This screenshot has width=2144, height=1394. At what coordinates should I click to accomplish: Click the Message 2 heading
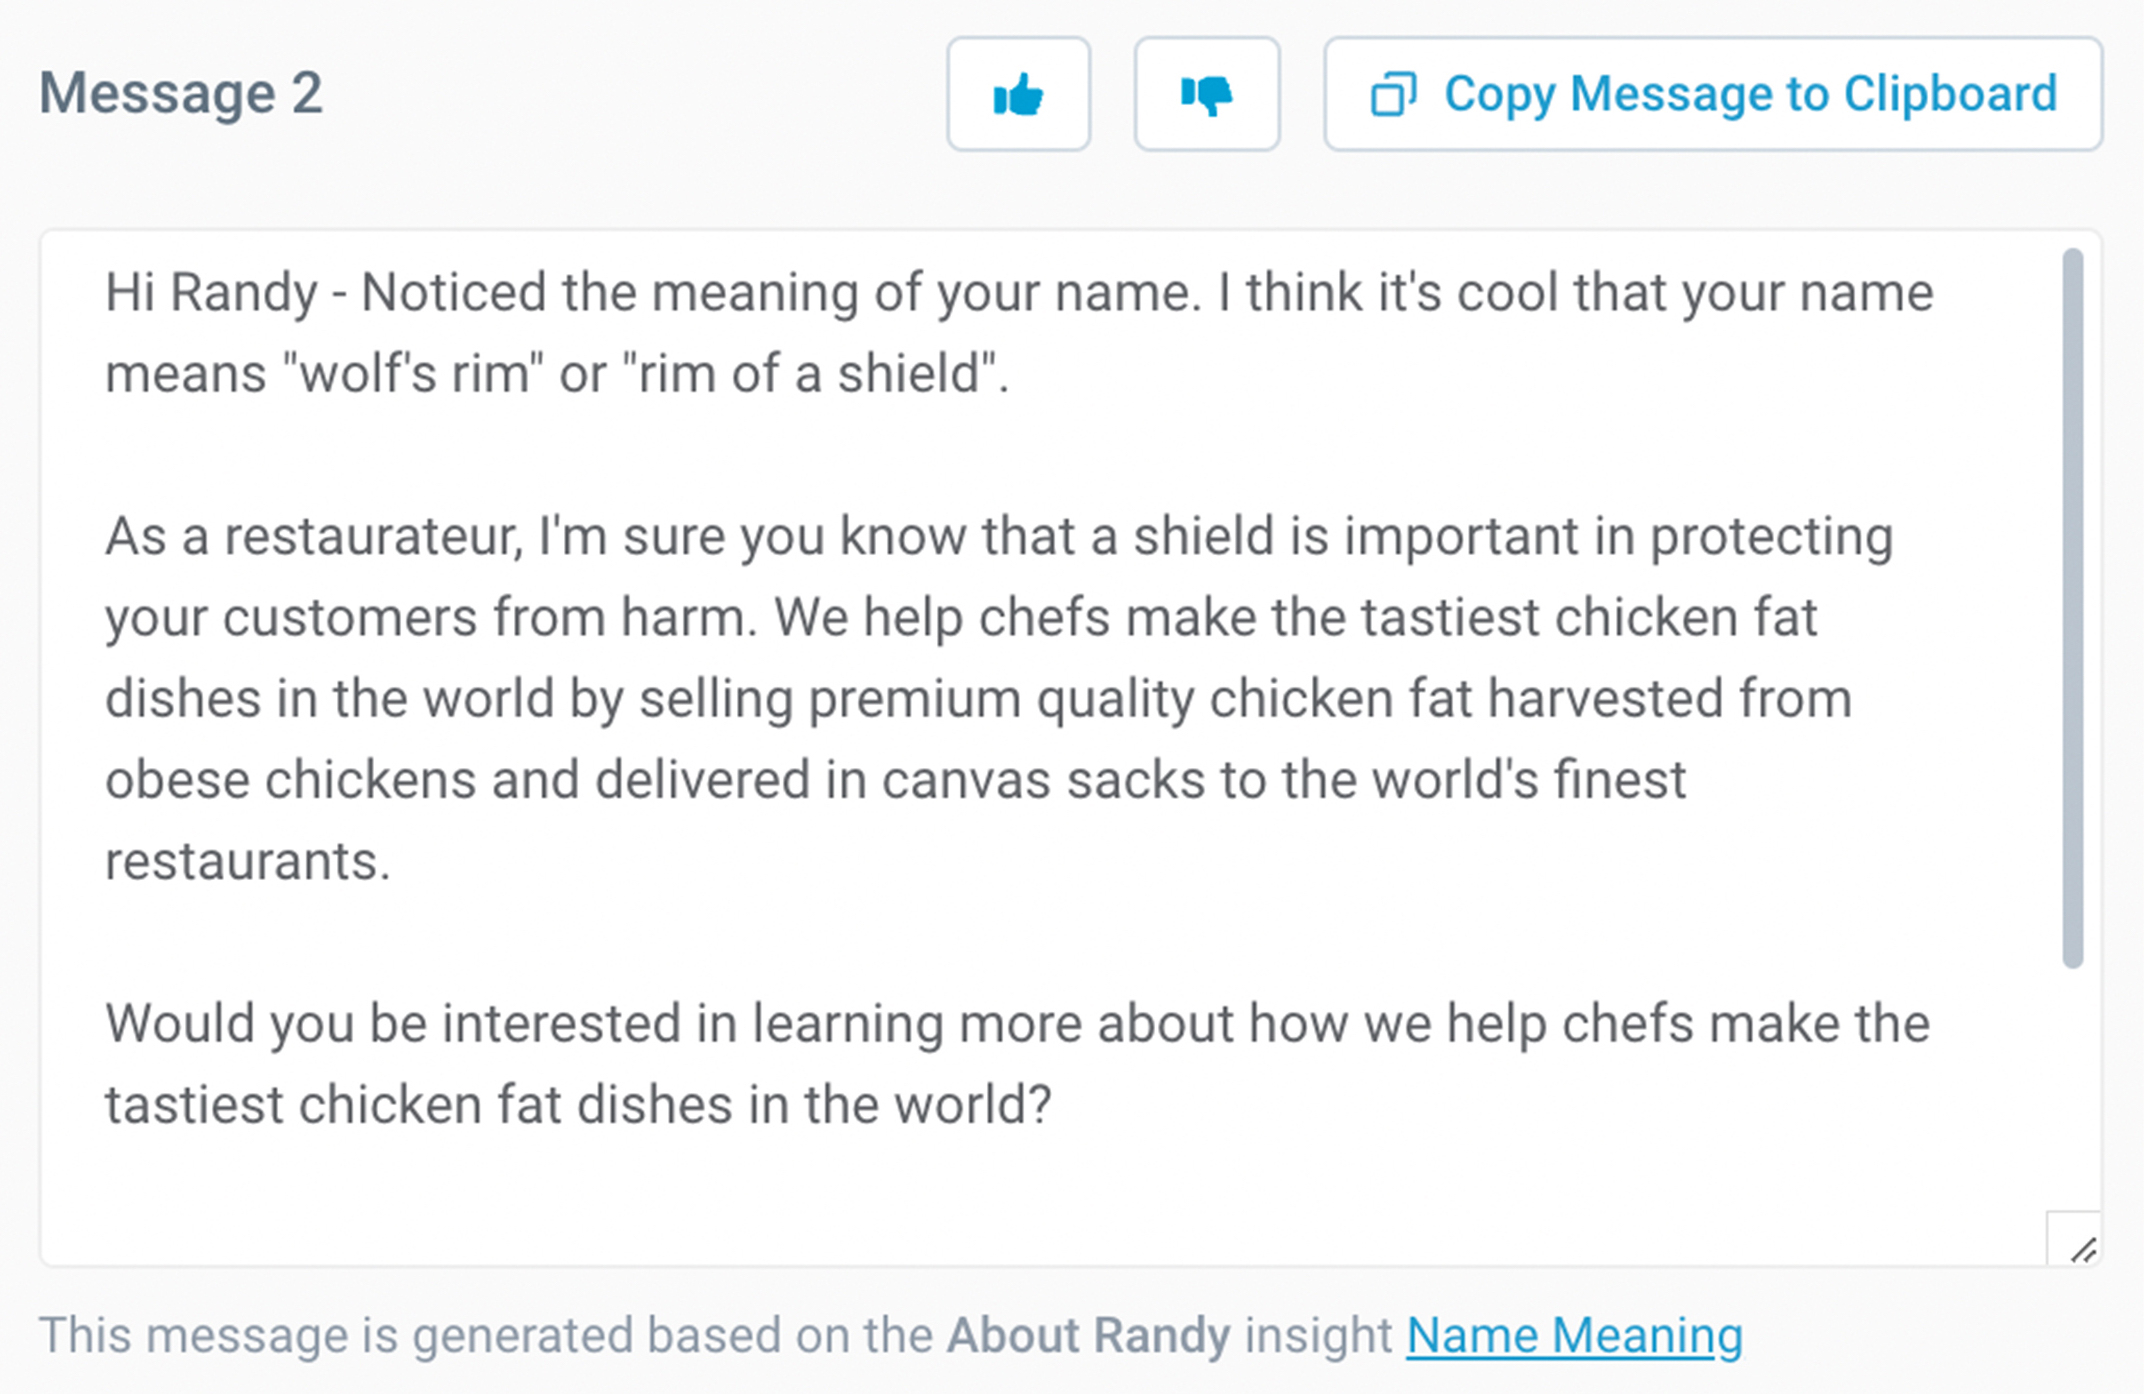point(180,94)
